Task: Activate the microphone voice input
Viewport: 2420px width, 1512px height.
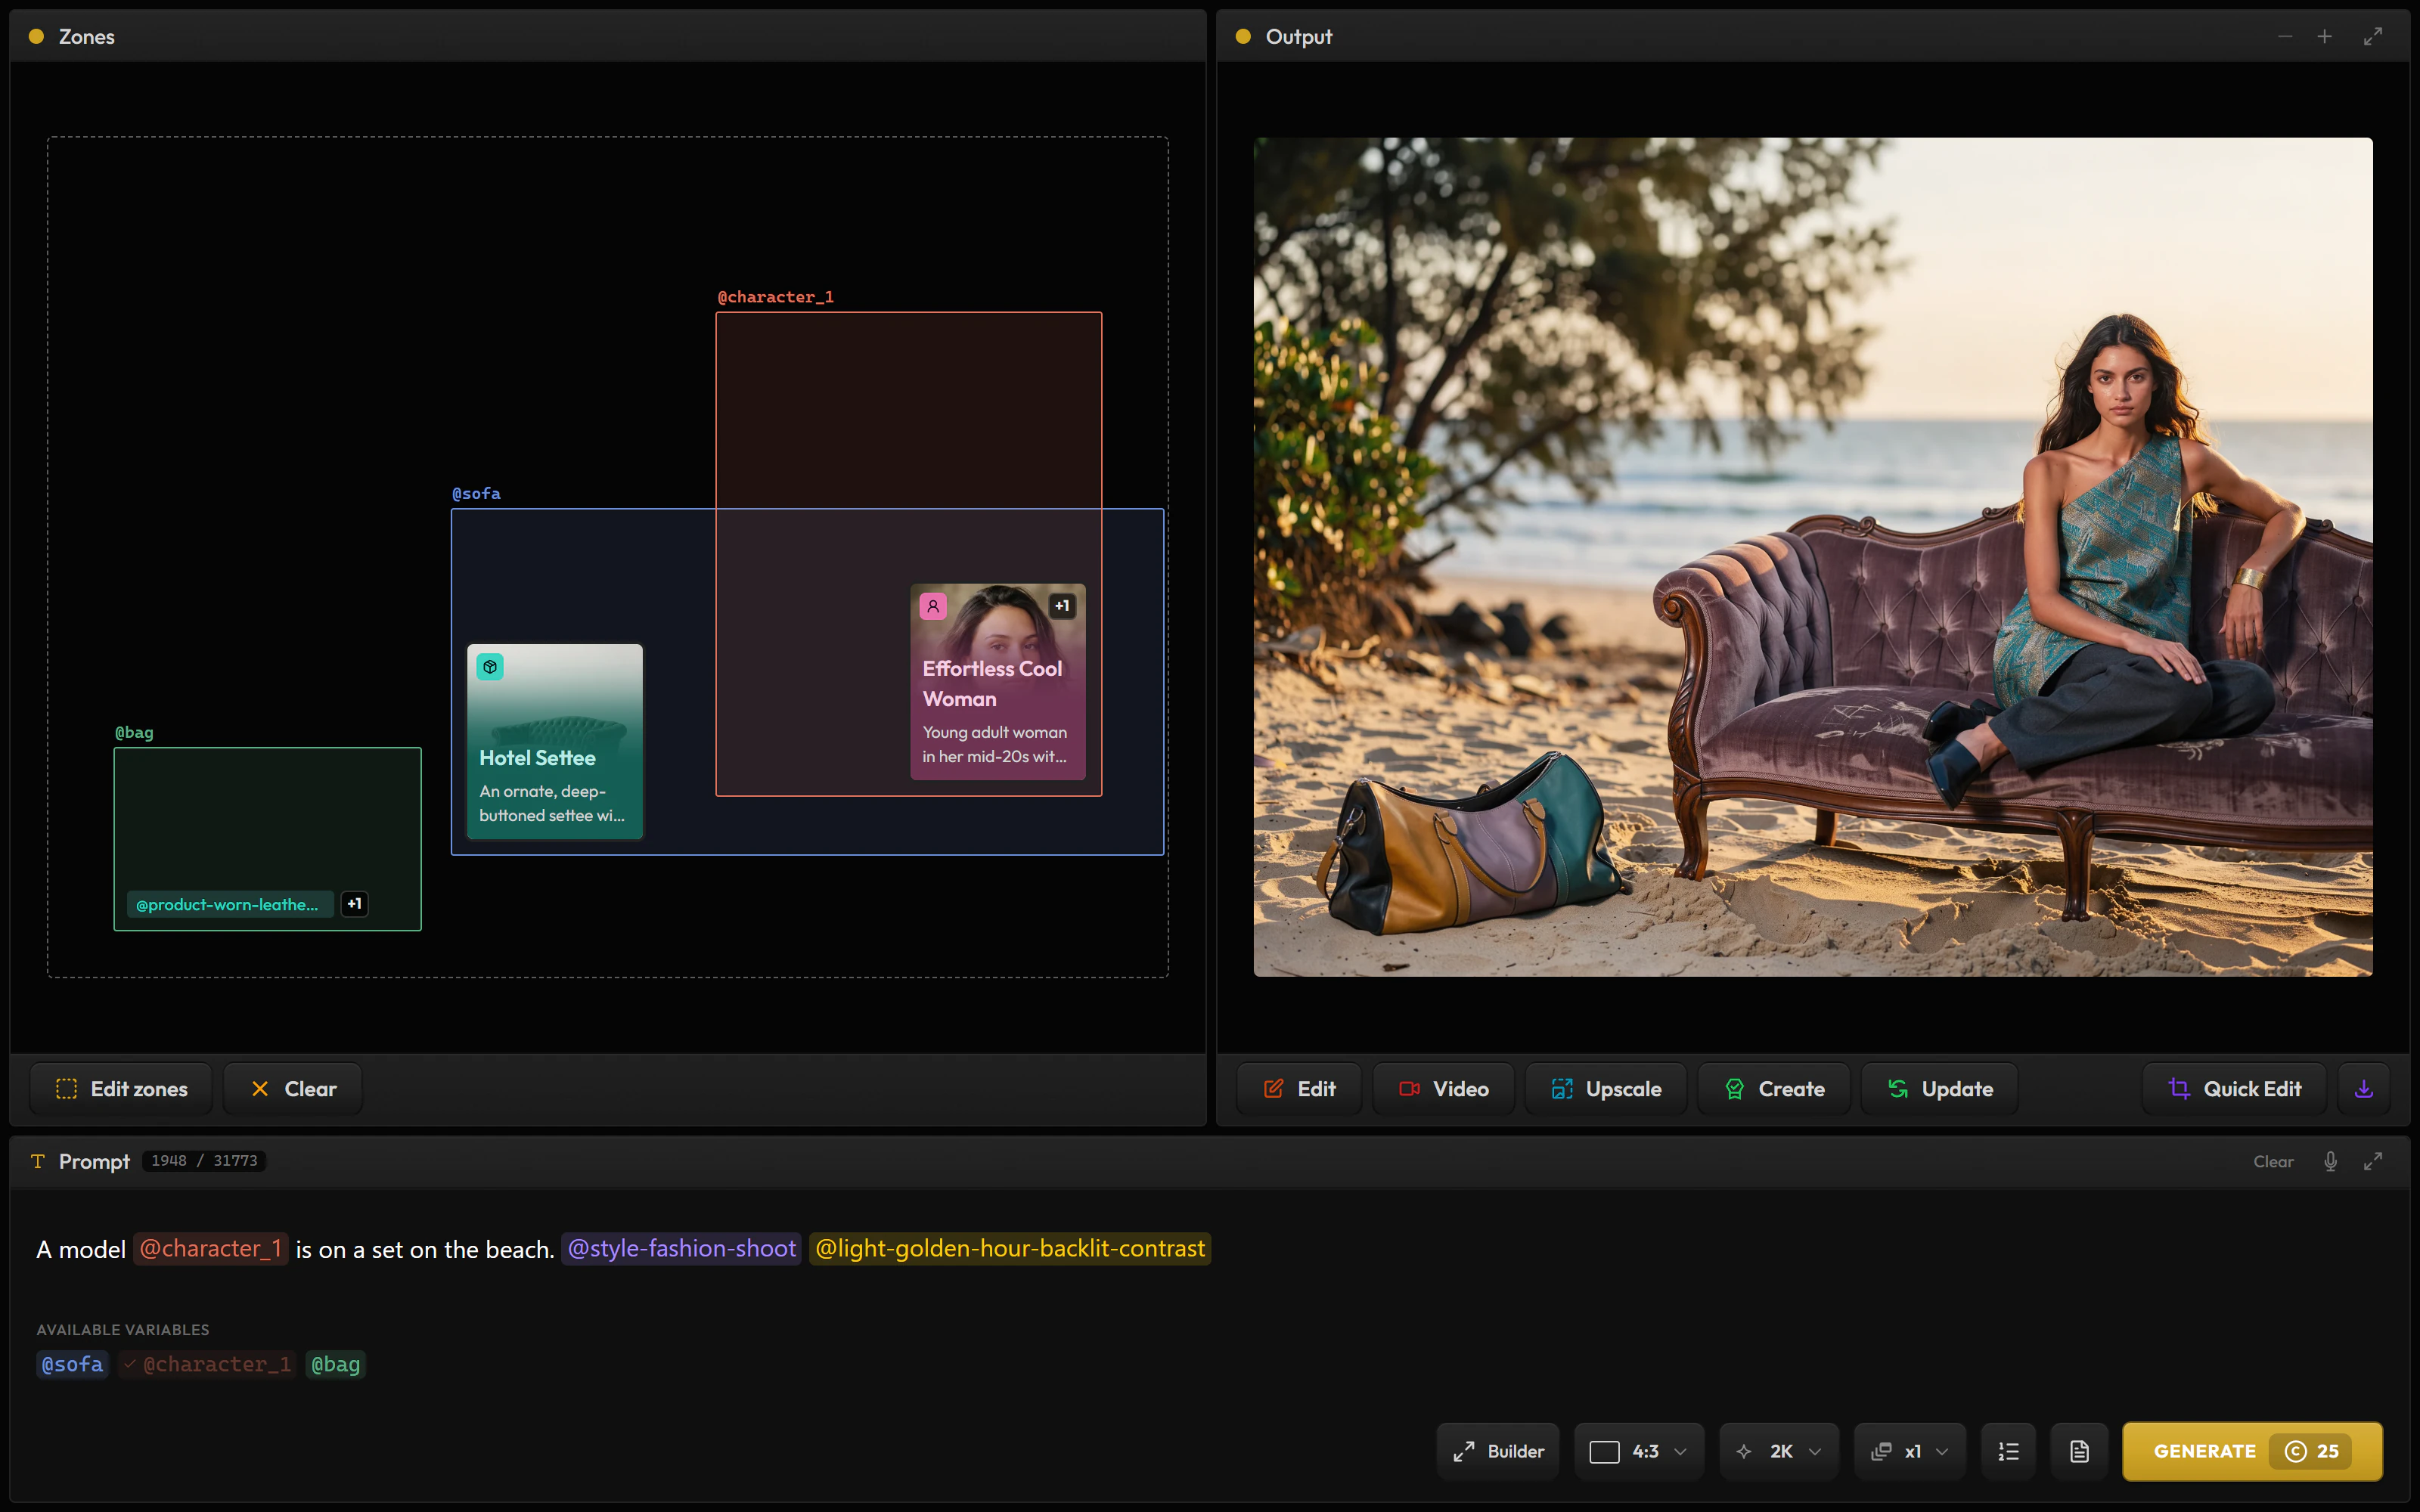Action: pyautogui.click(x=2330, y=1161)
